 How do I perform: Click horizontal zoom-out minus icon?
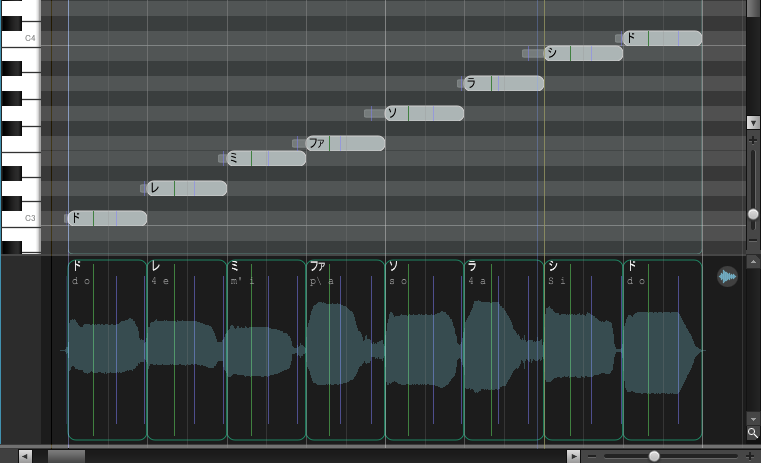click(x=592, y=456)
